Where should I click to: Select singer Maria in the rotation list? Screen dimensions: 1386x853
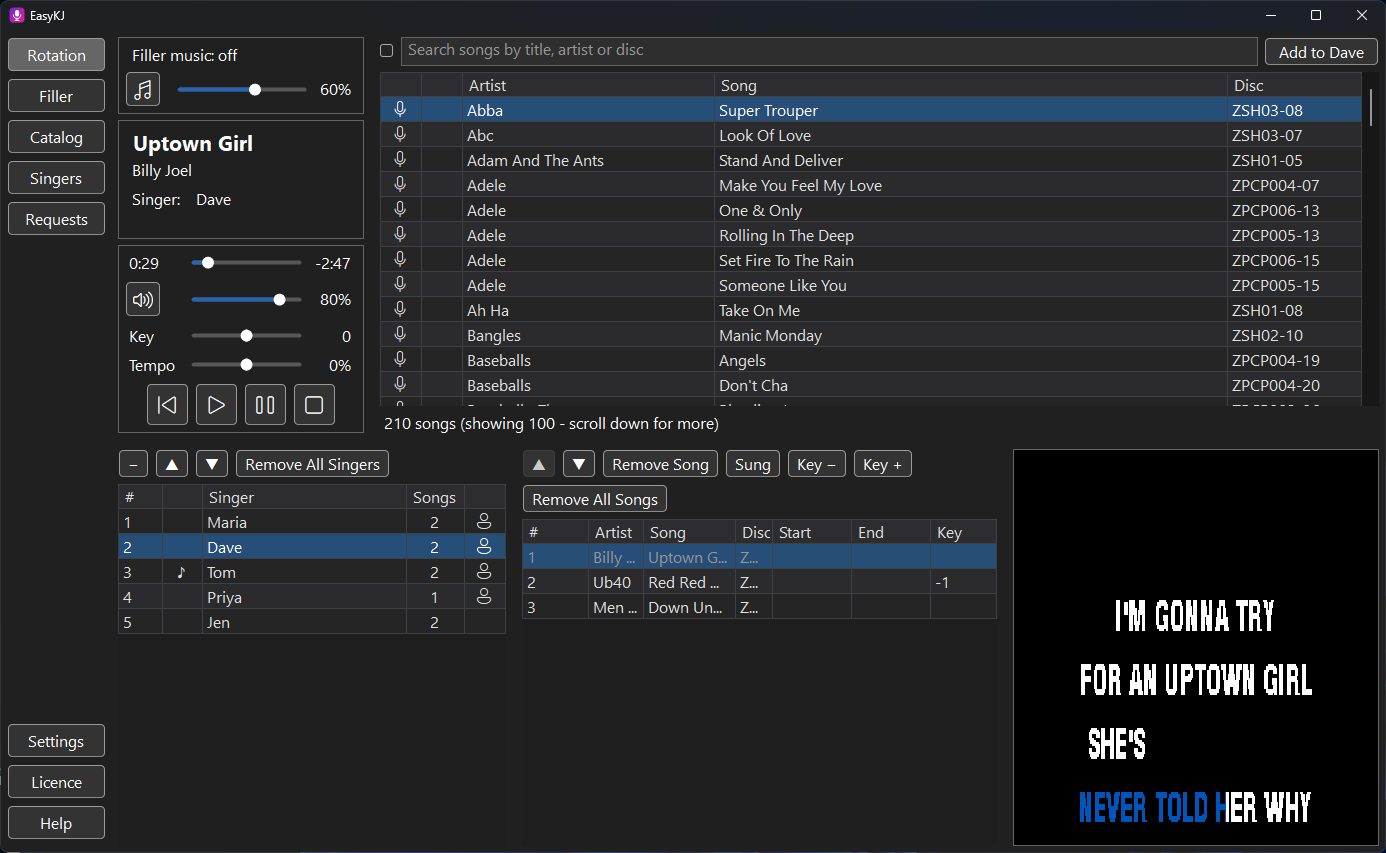pos(312,522)
